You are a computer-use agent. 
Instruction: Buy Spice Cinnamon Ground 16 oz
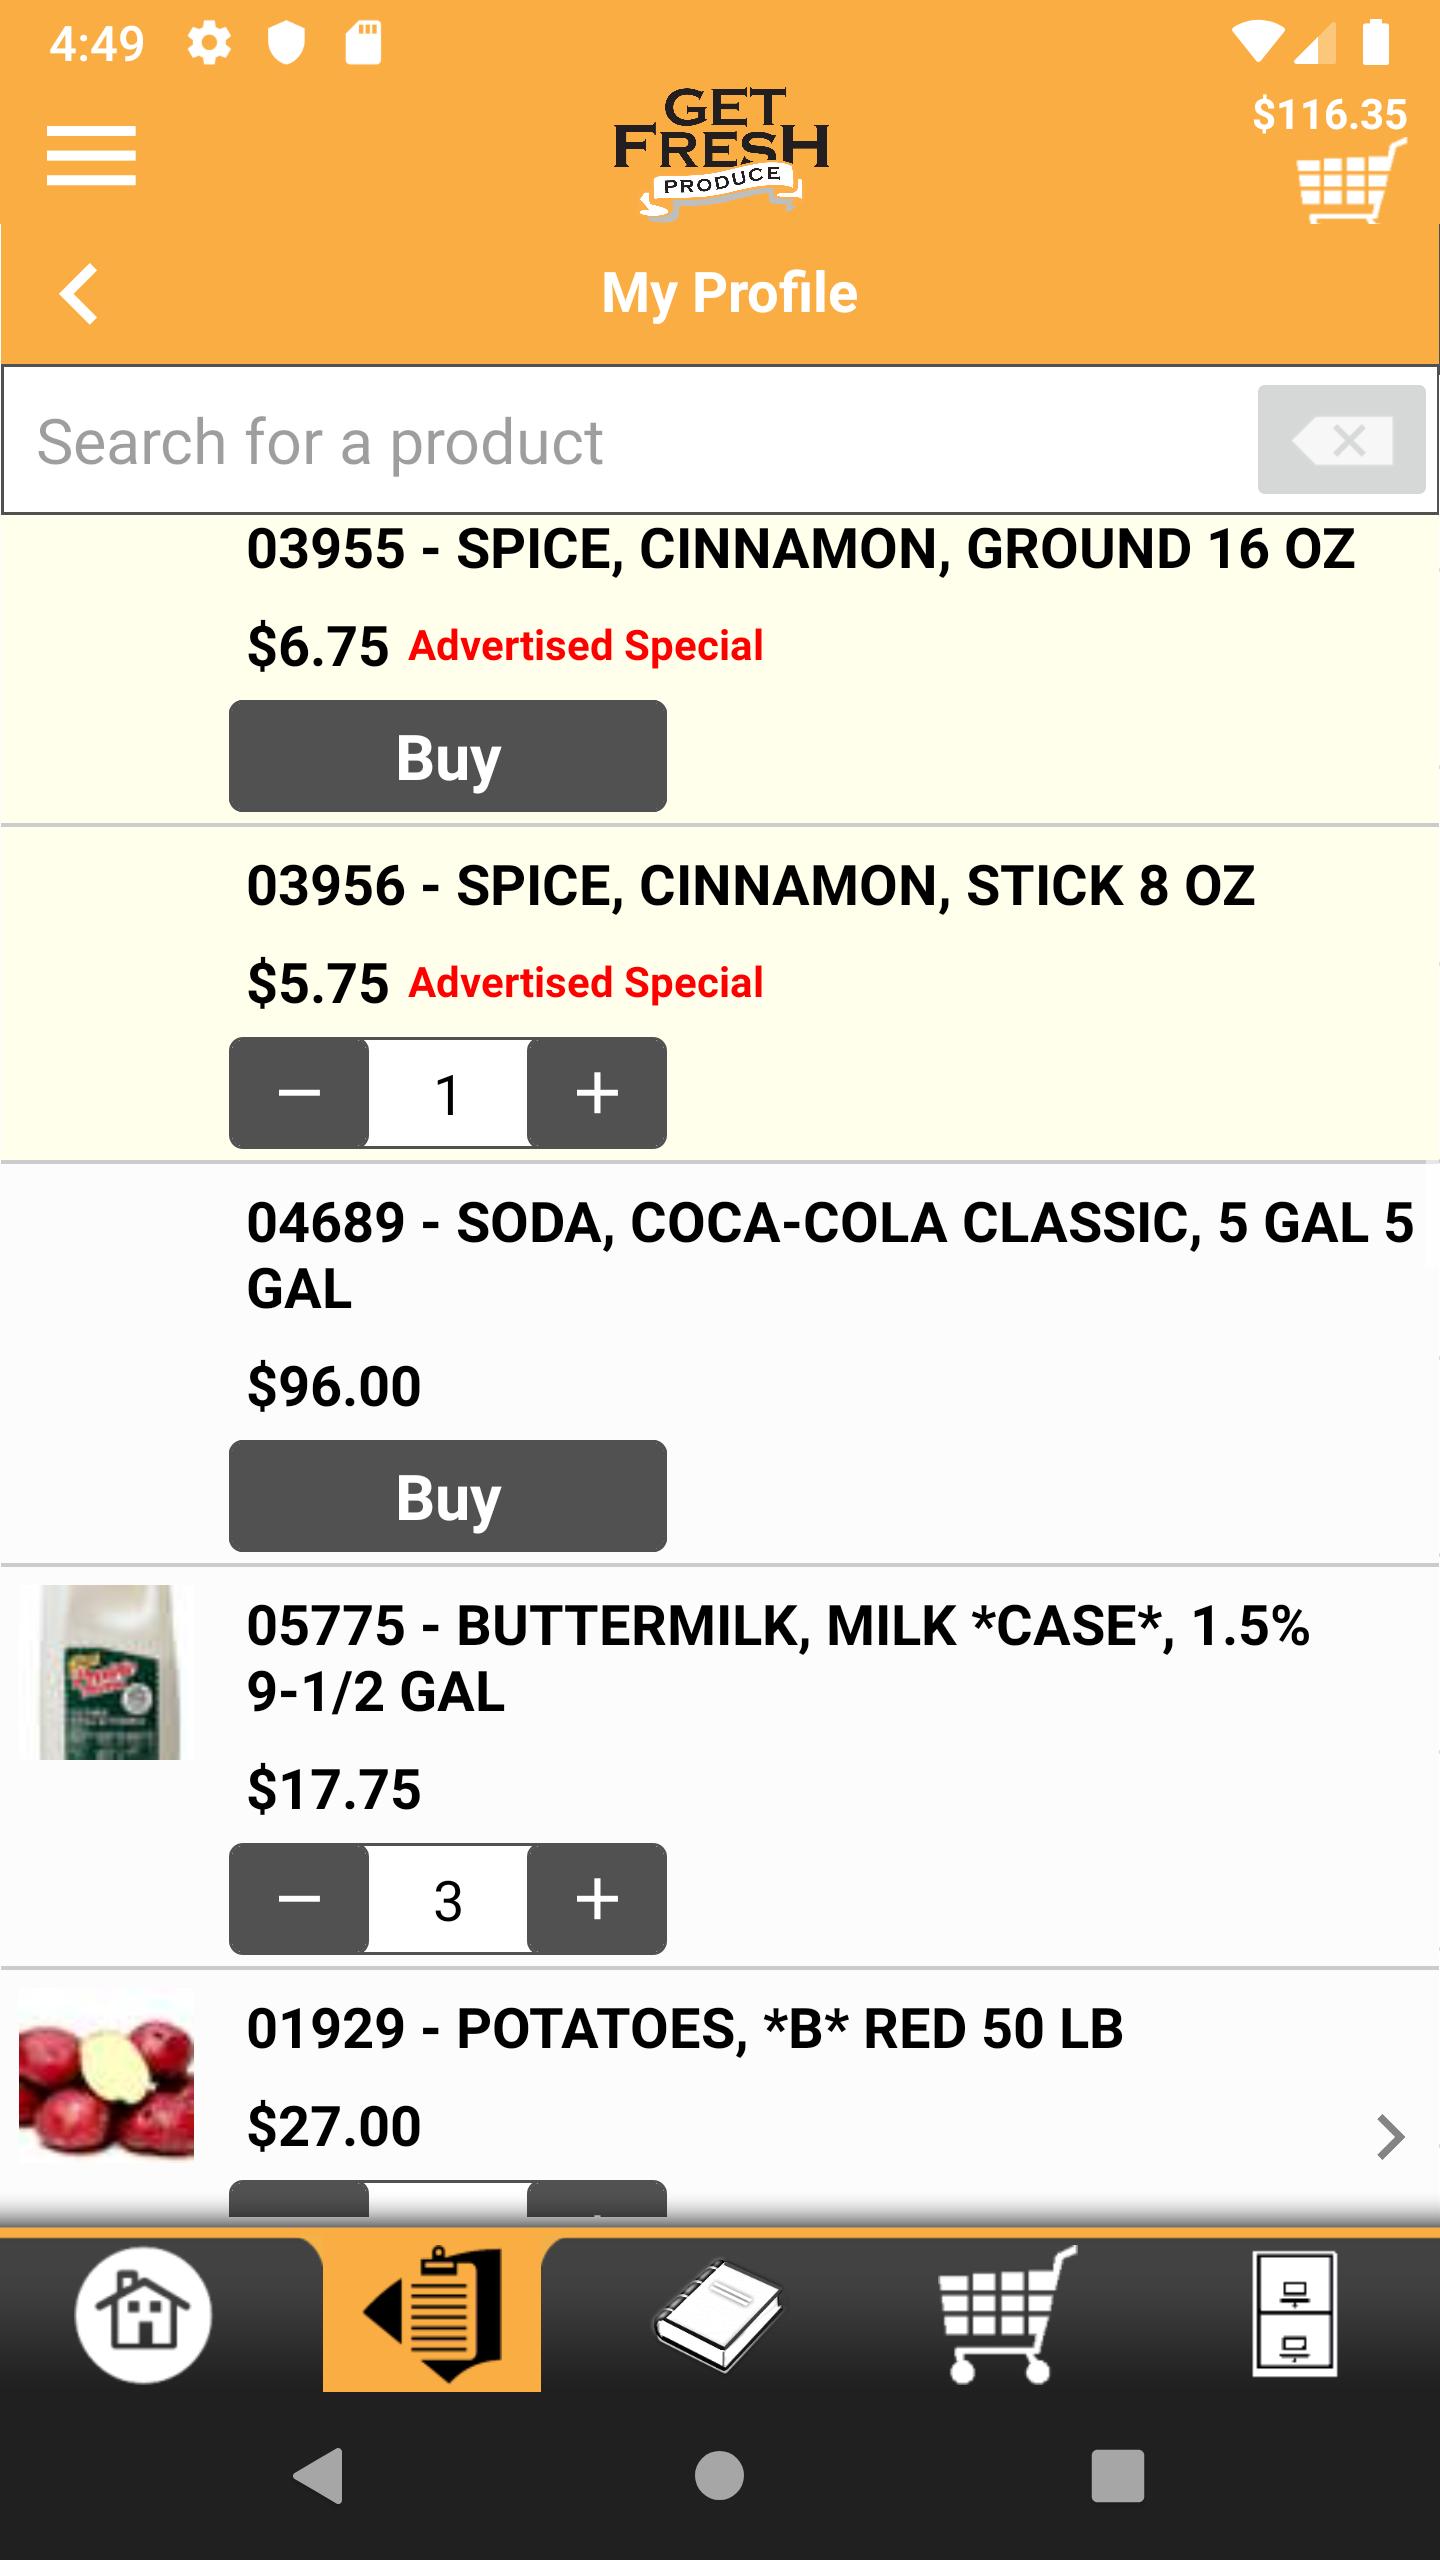click(x=448, y=756)
